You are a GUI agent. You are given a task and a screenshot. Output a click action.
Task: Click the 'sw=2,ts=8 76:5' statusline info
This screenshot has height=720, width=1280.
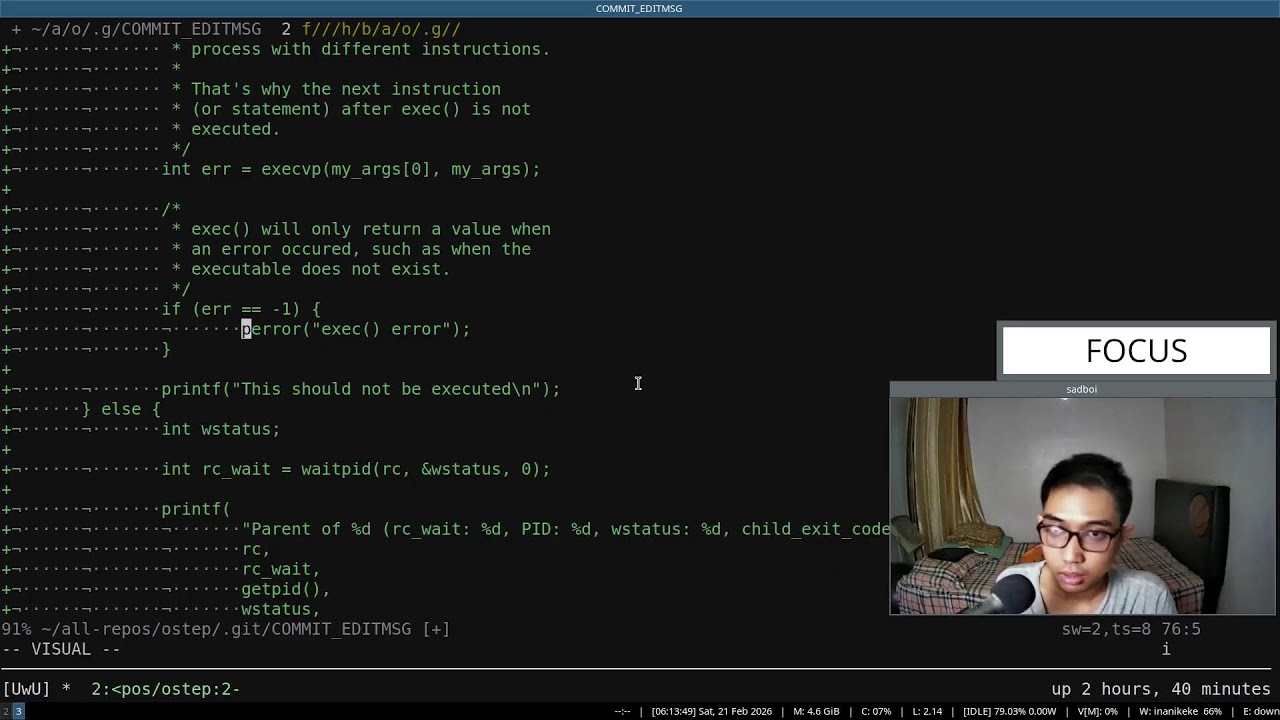(1131, 629)
